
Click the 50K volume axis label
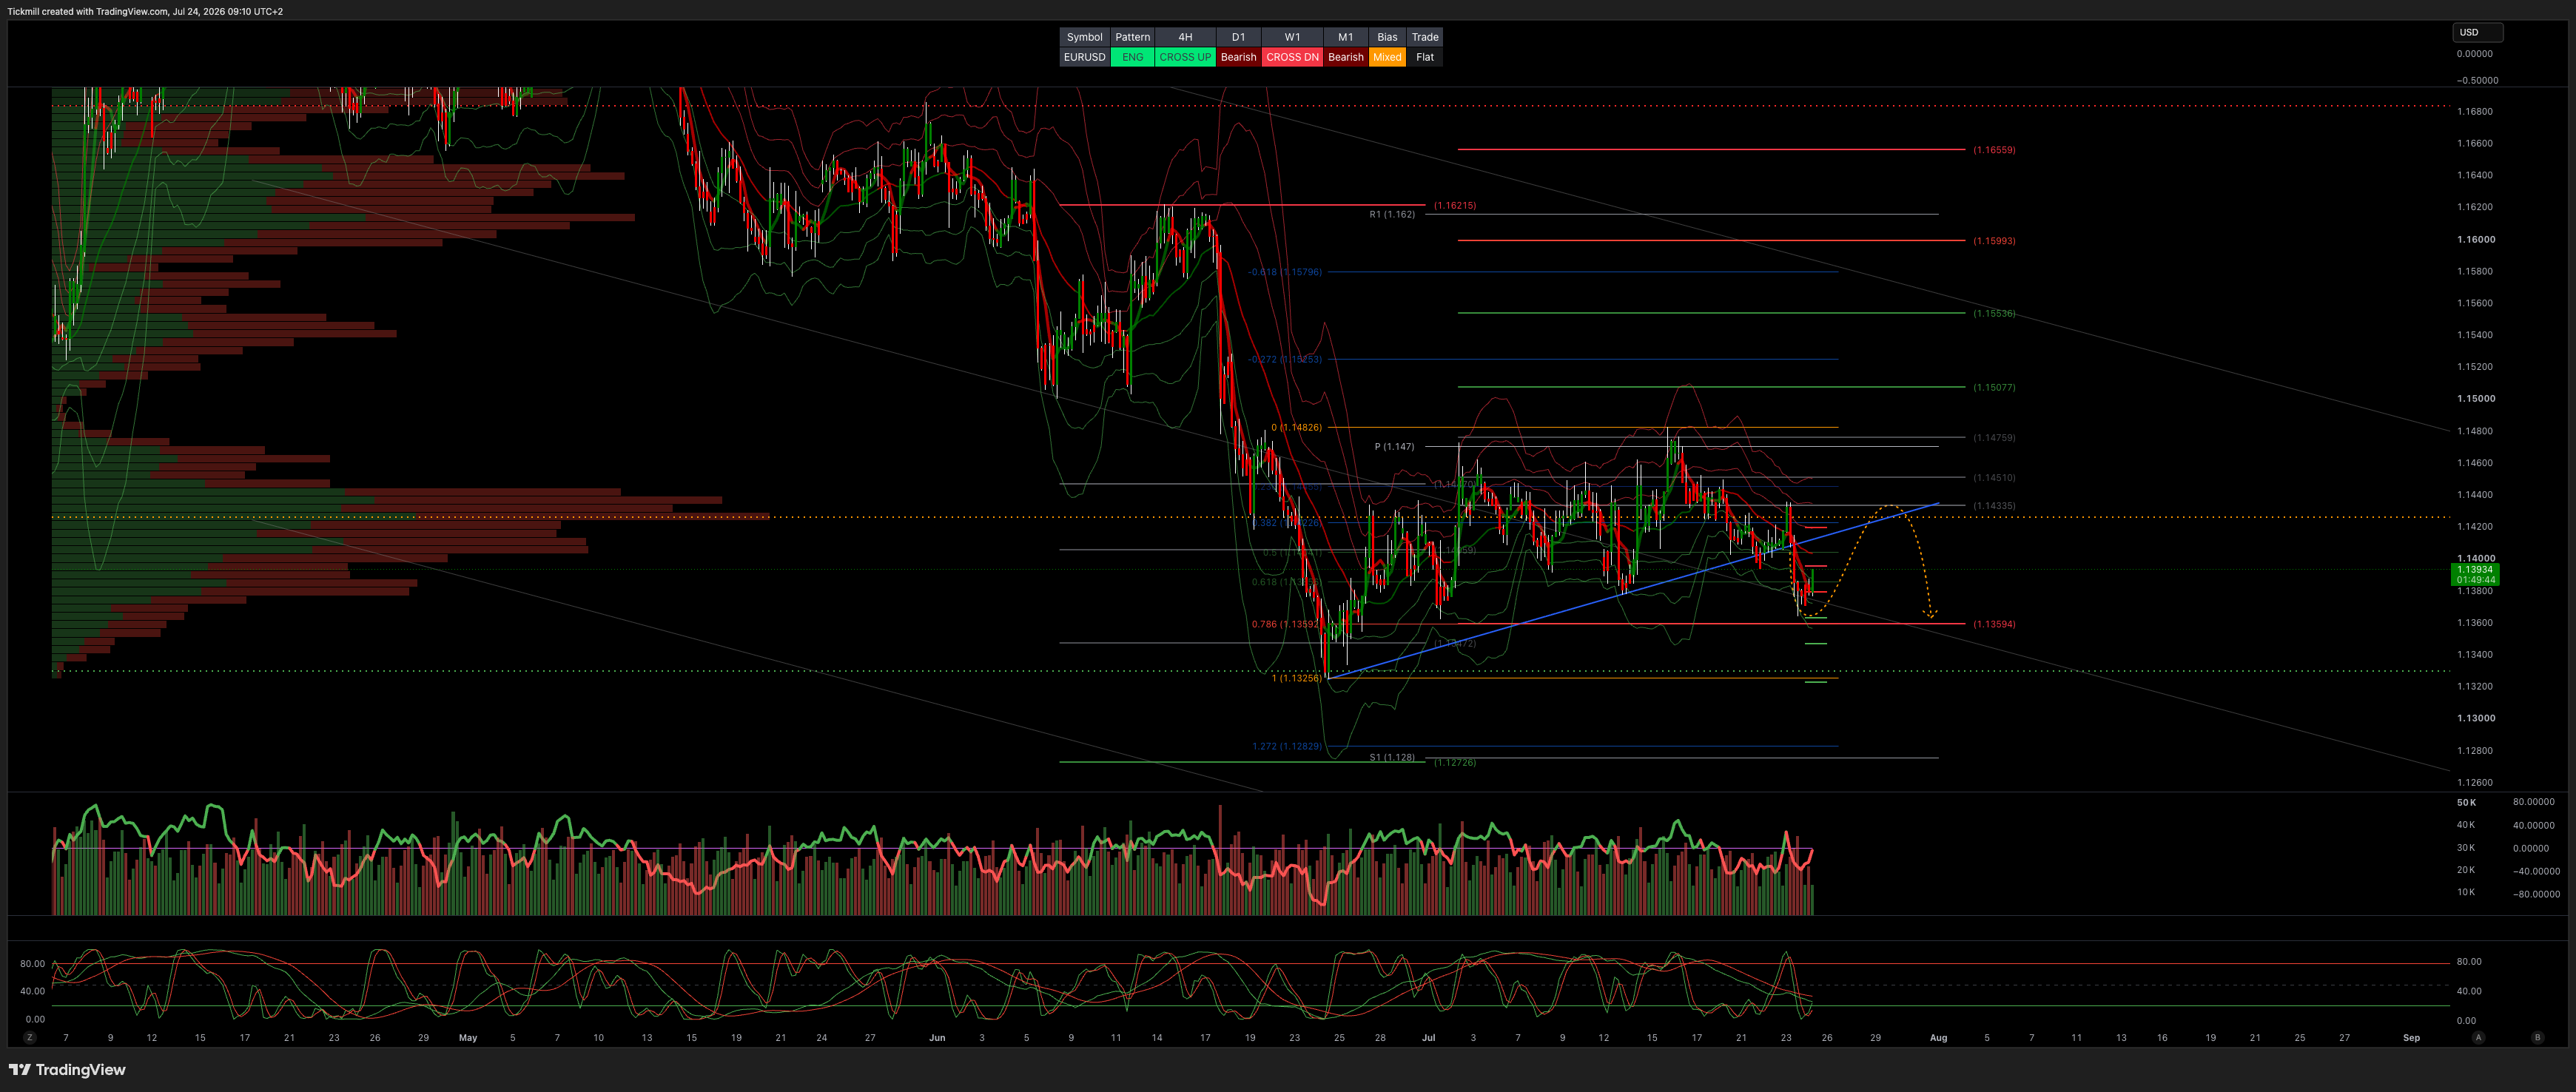click(x=2466, y=802)
